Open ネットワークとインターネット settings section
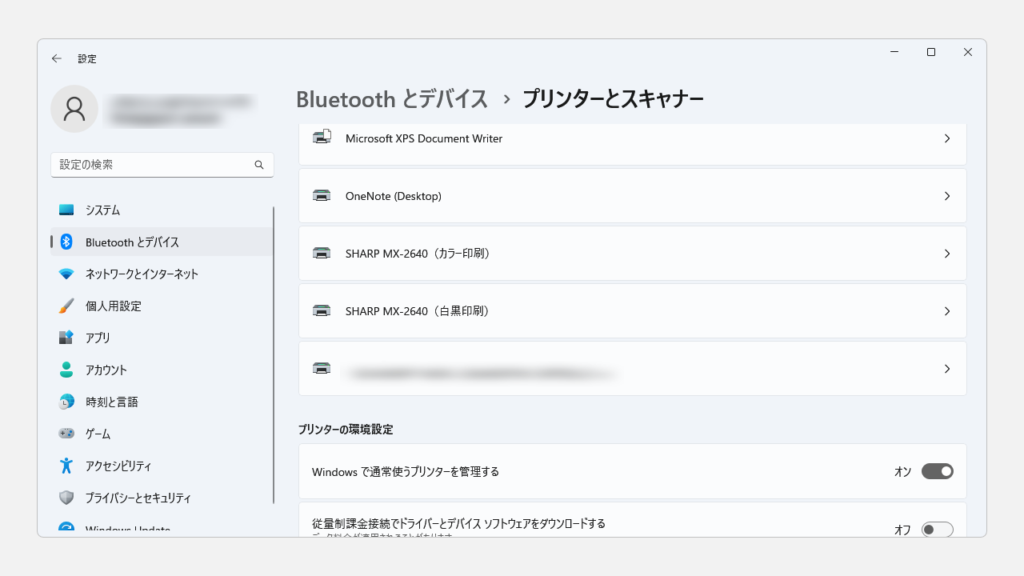 pos(141,274)
